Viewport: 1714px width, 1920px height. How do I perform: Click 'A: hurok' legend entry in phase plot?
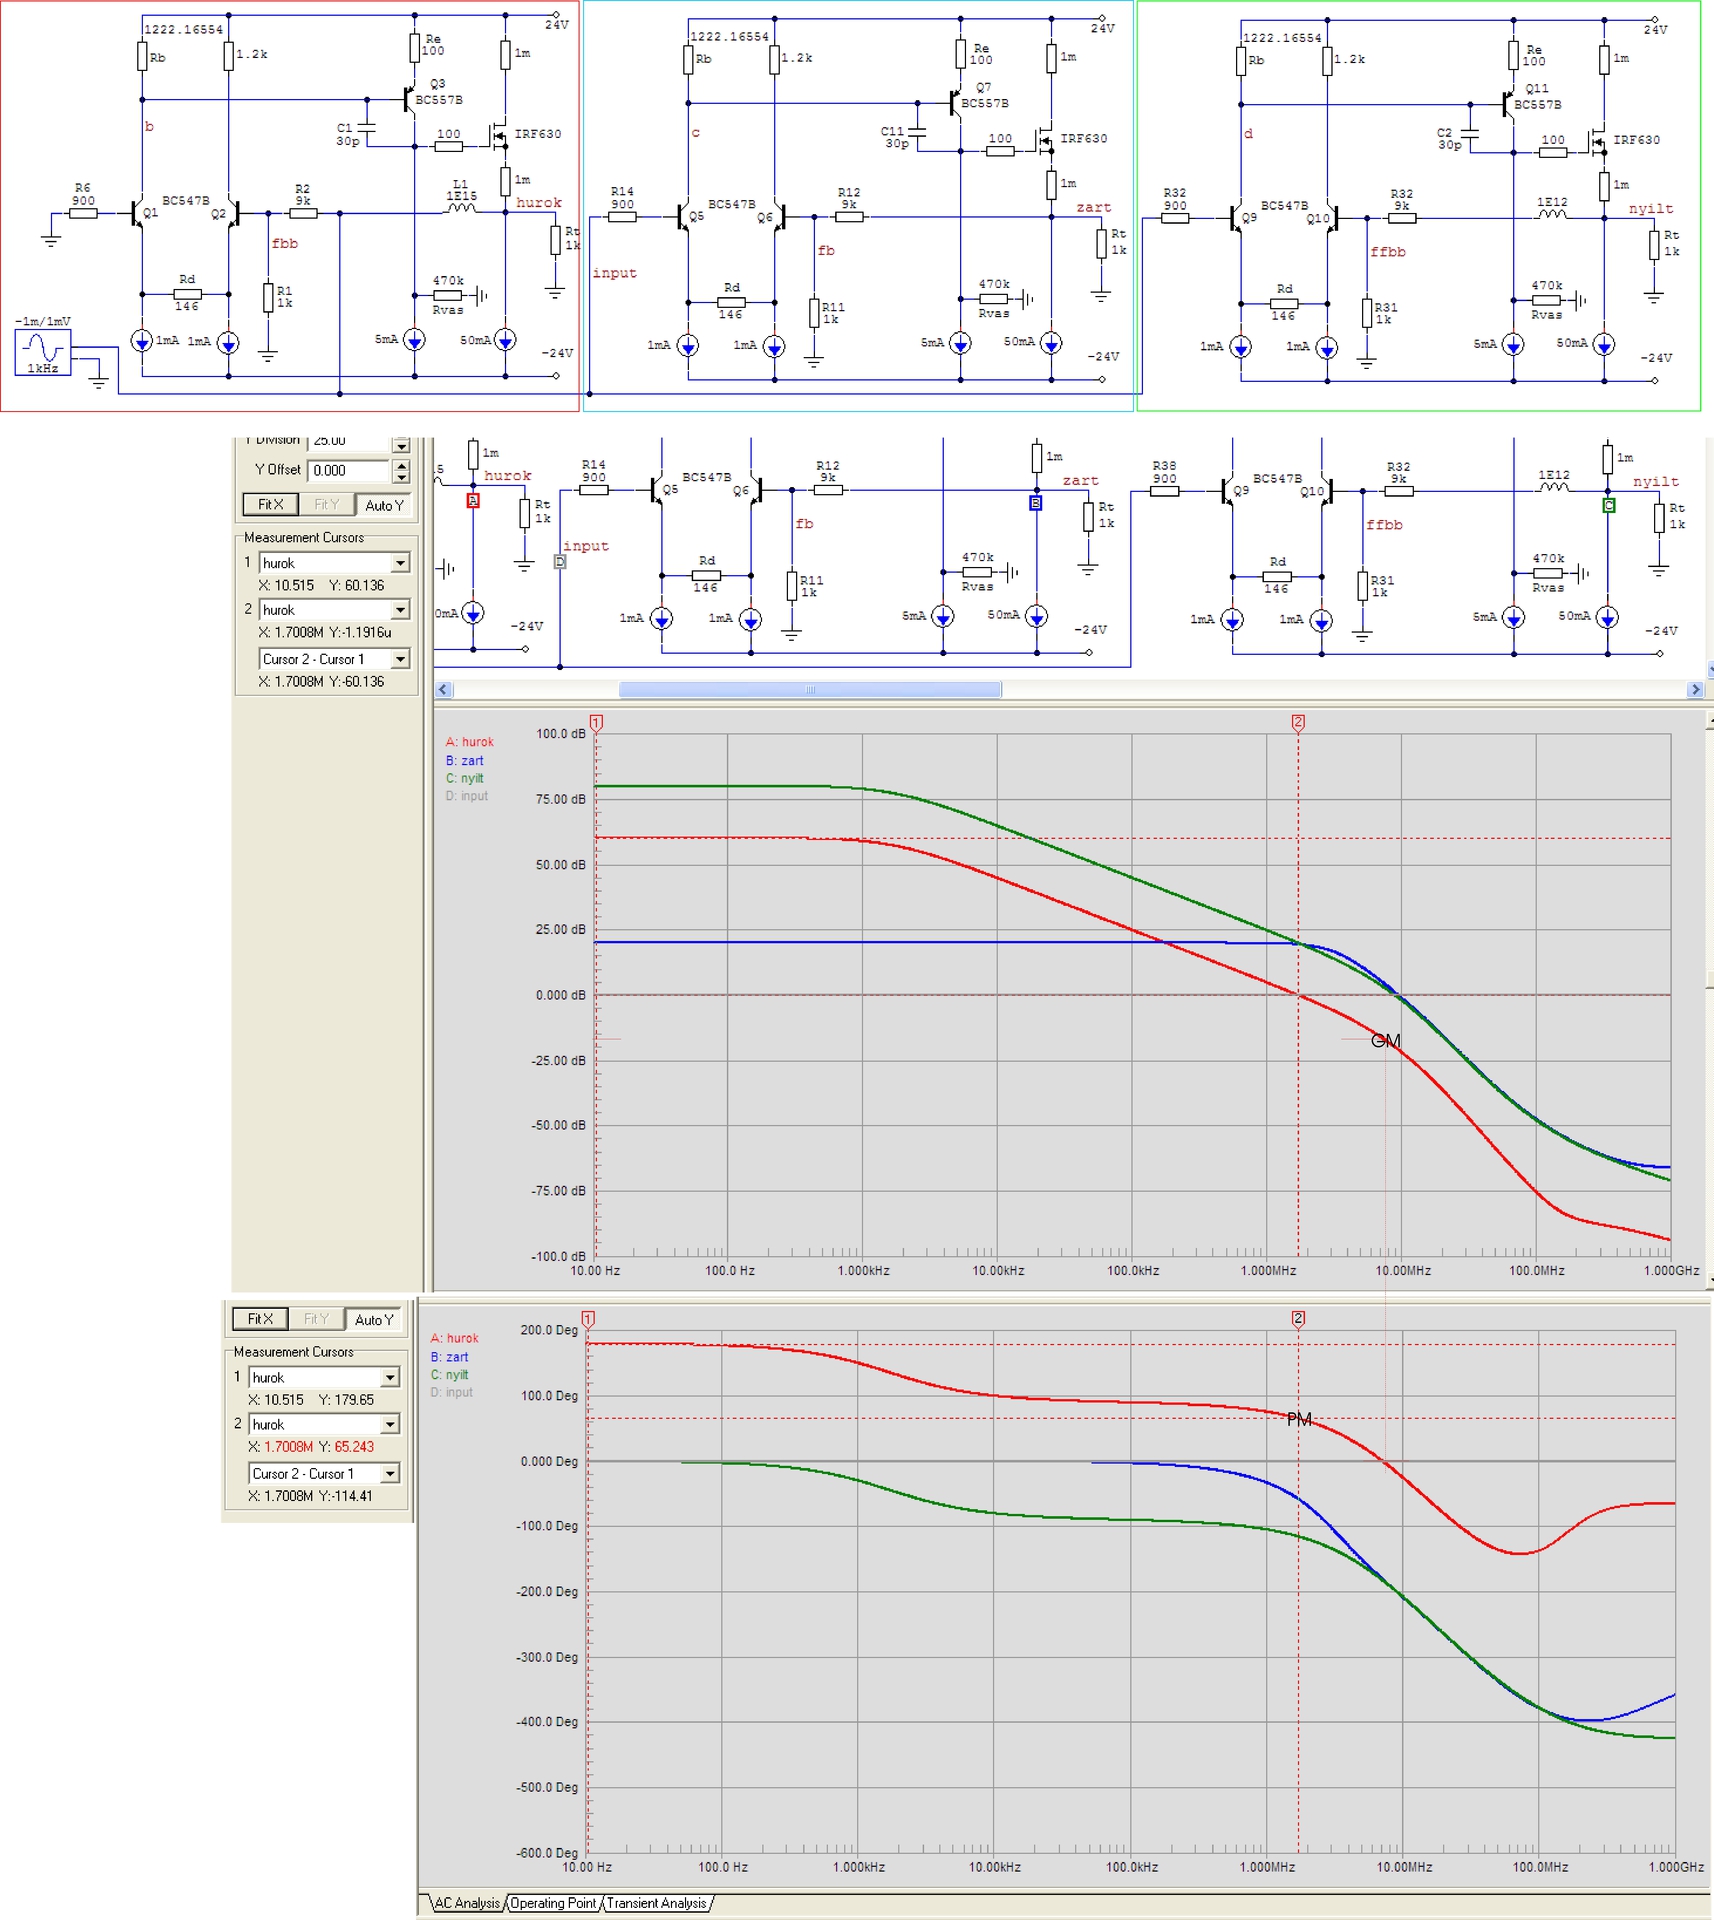click(455, 1338)
